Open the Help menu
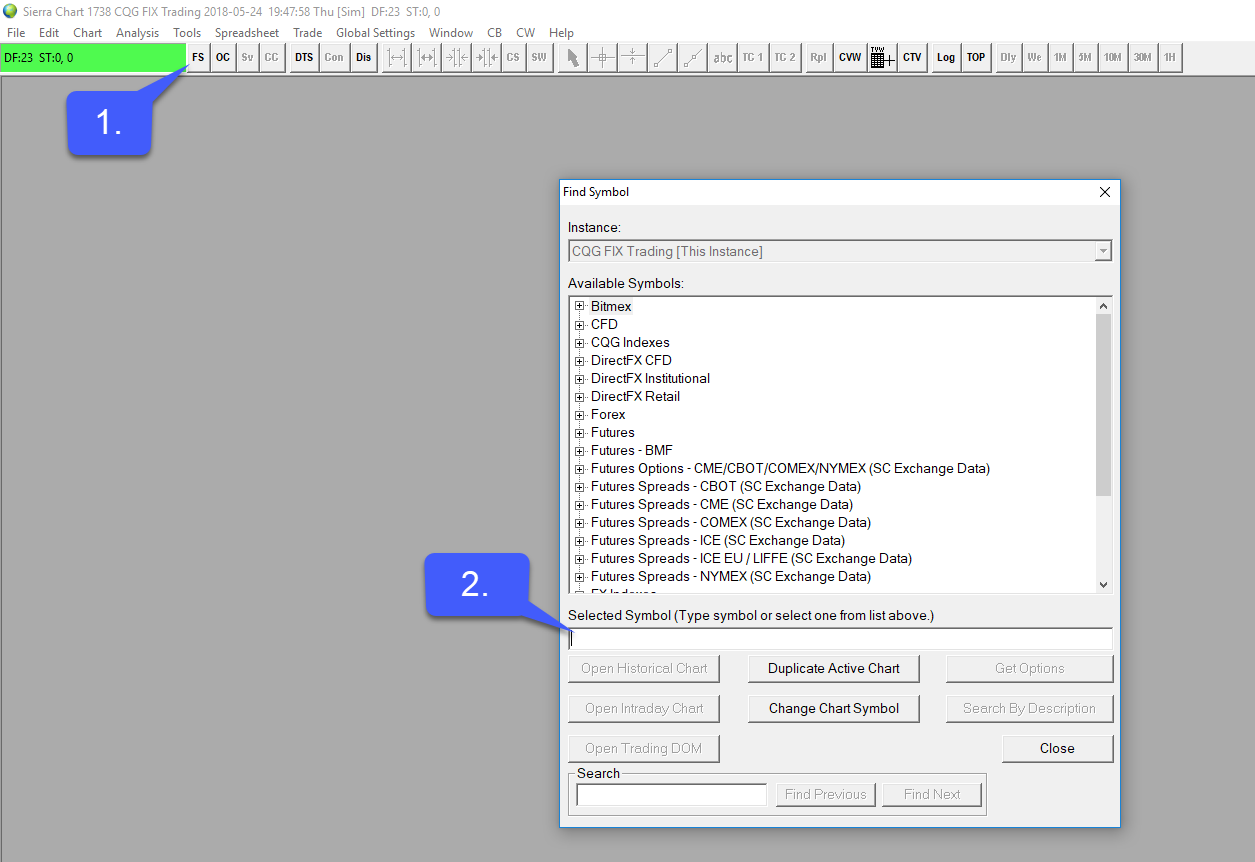 pos(561,33)
